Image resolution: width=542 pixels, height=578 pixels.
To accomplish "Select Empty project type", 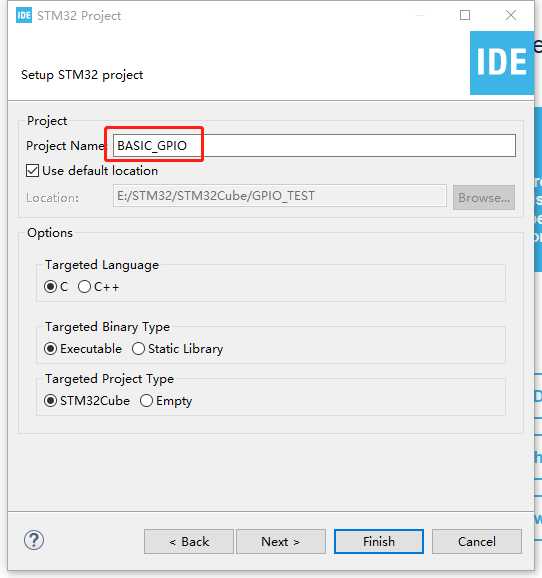I will pyautogui.click(x=146, y=400).
